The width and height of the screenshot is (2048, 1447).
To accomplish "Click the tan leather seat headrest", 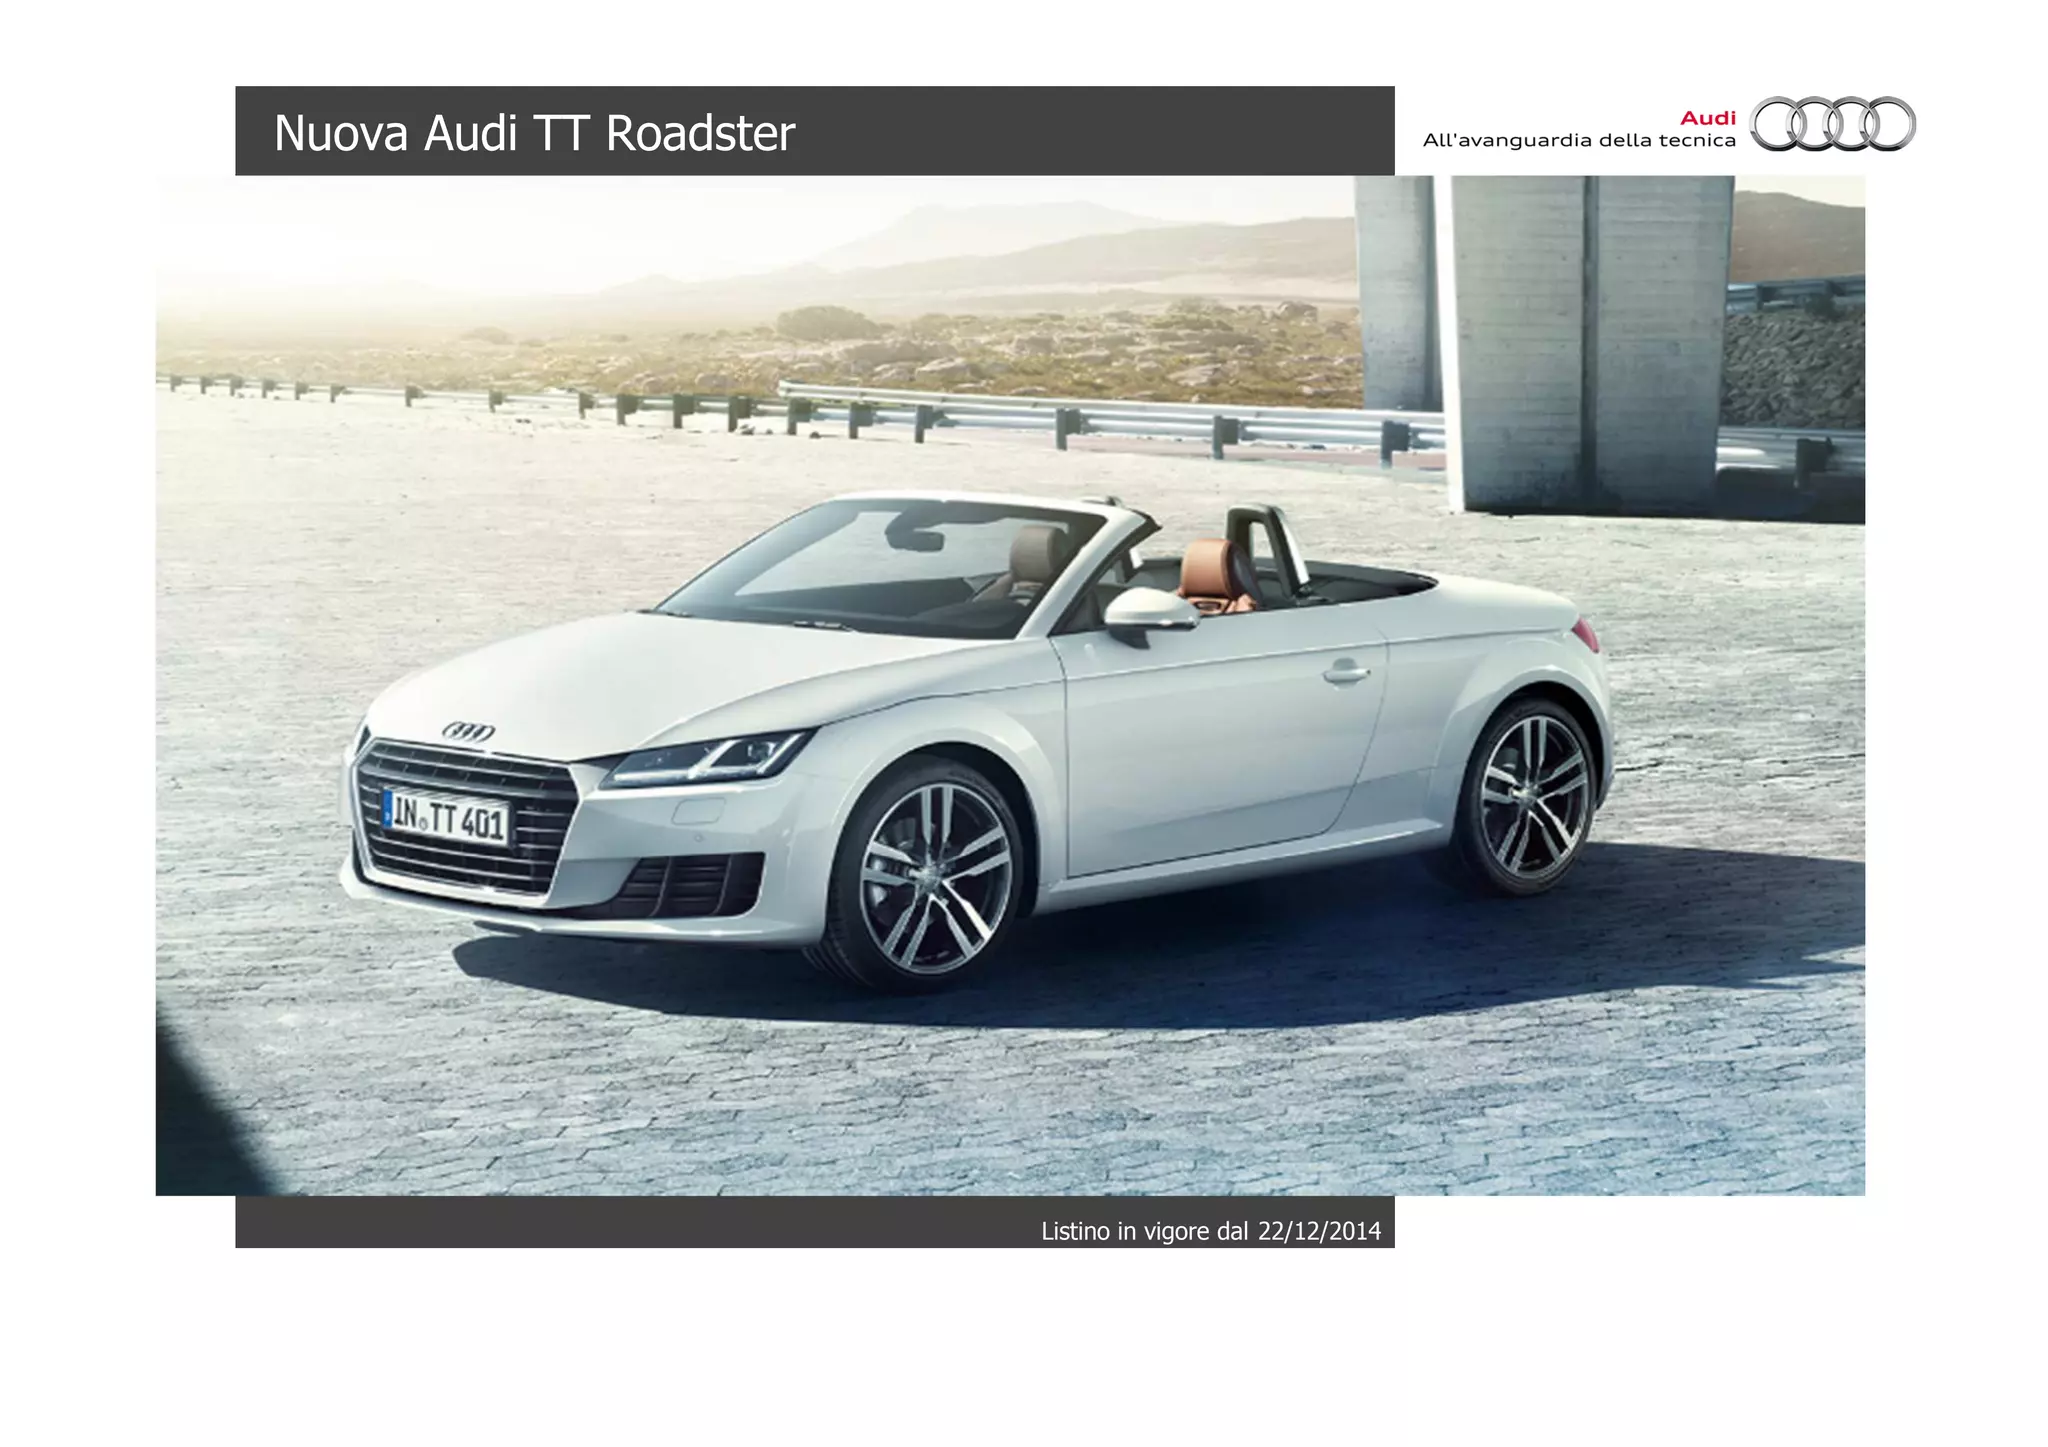I will coord(1204,565).
